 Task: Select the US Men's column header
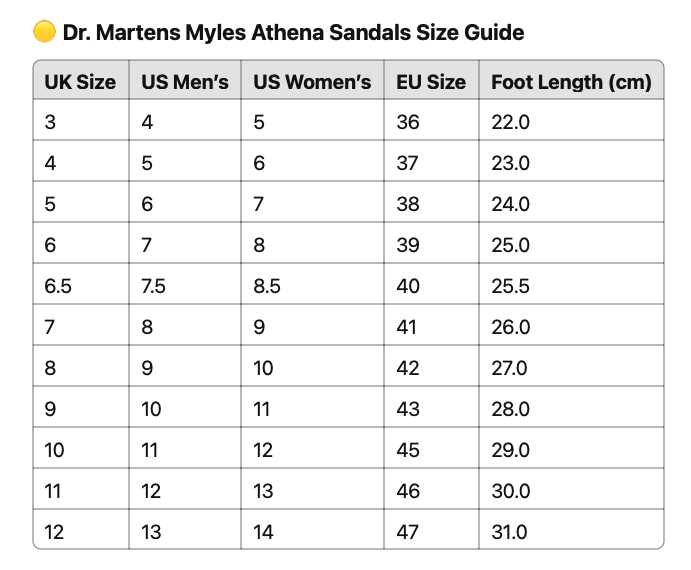[x=185, y=82]
